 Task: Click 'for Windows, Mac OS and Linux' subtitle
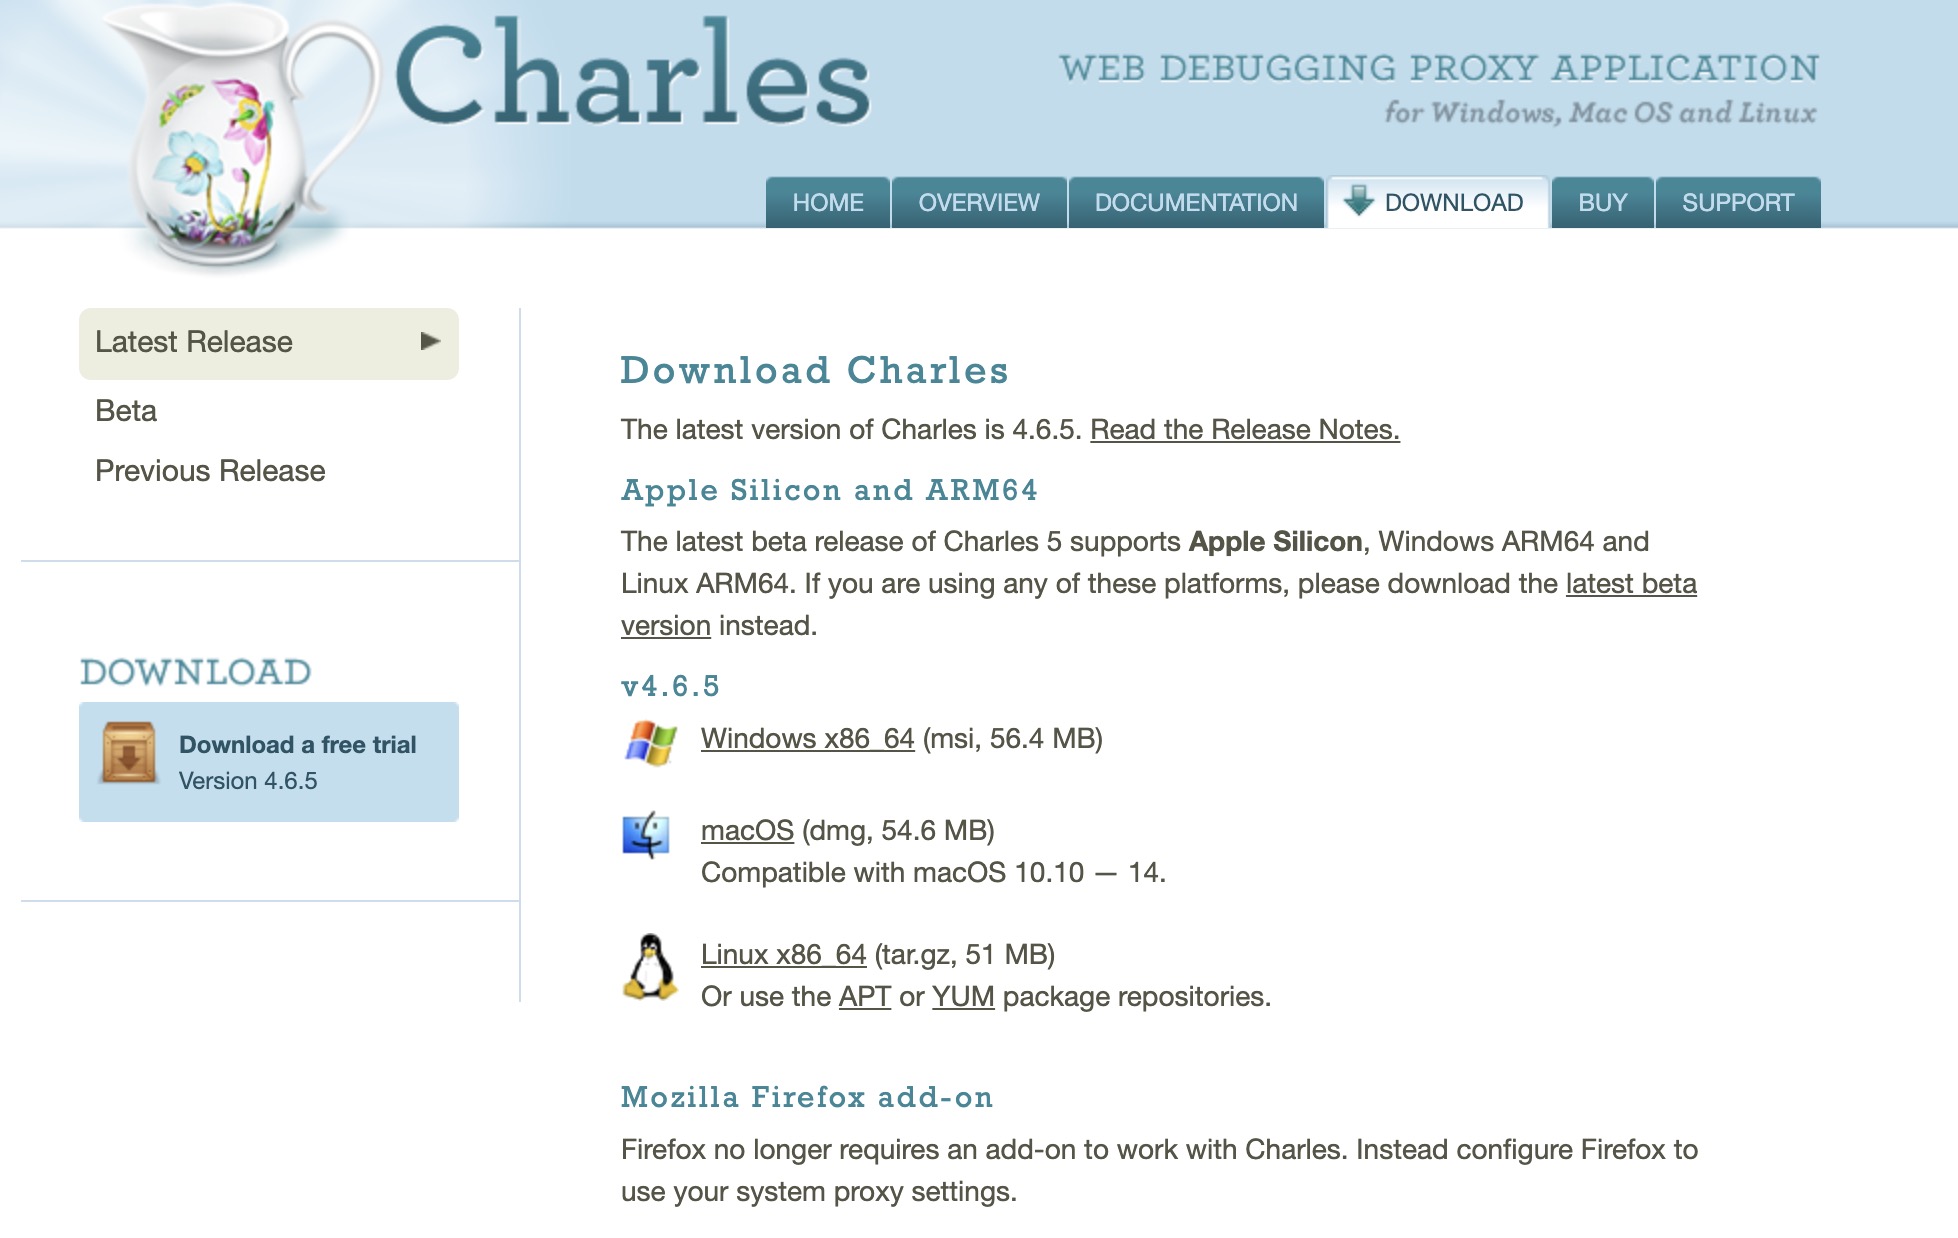[1600, 113]
